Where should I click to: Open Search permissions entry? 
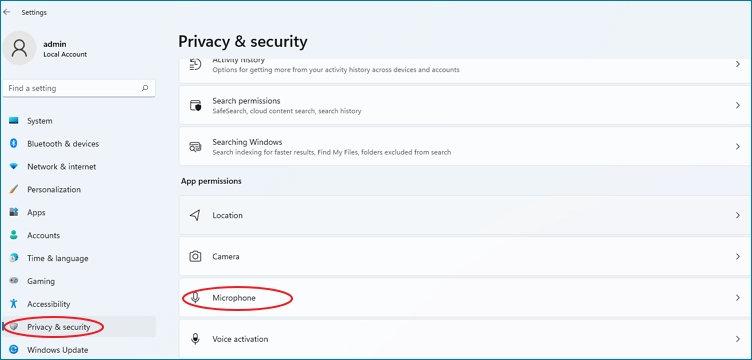464,105
